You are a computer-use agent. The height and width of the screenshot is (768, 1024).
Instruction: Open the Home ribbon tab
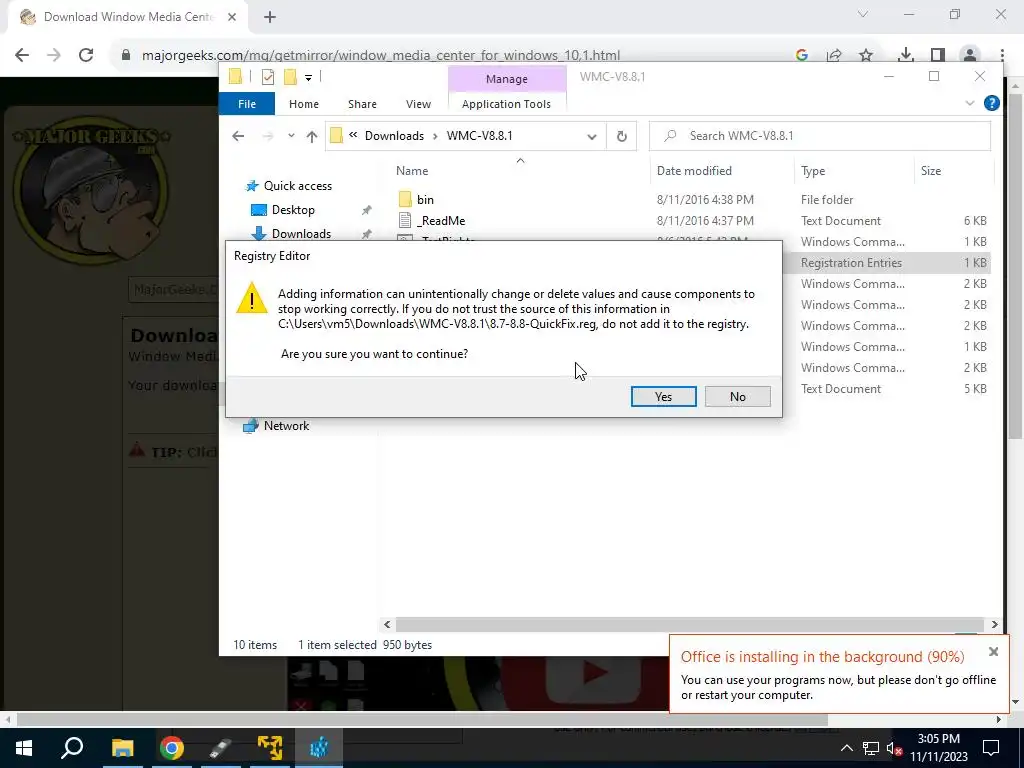[x=304, y=104]
